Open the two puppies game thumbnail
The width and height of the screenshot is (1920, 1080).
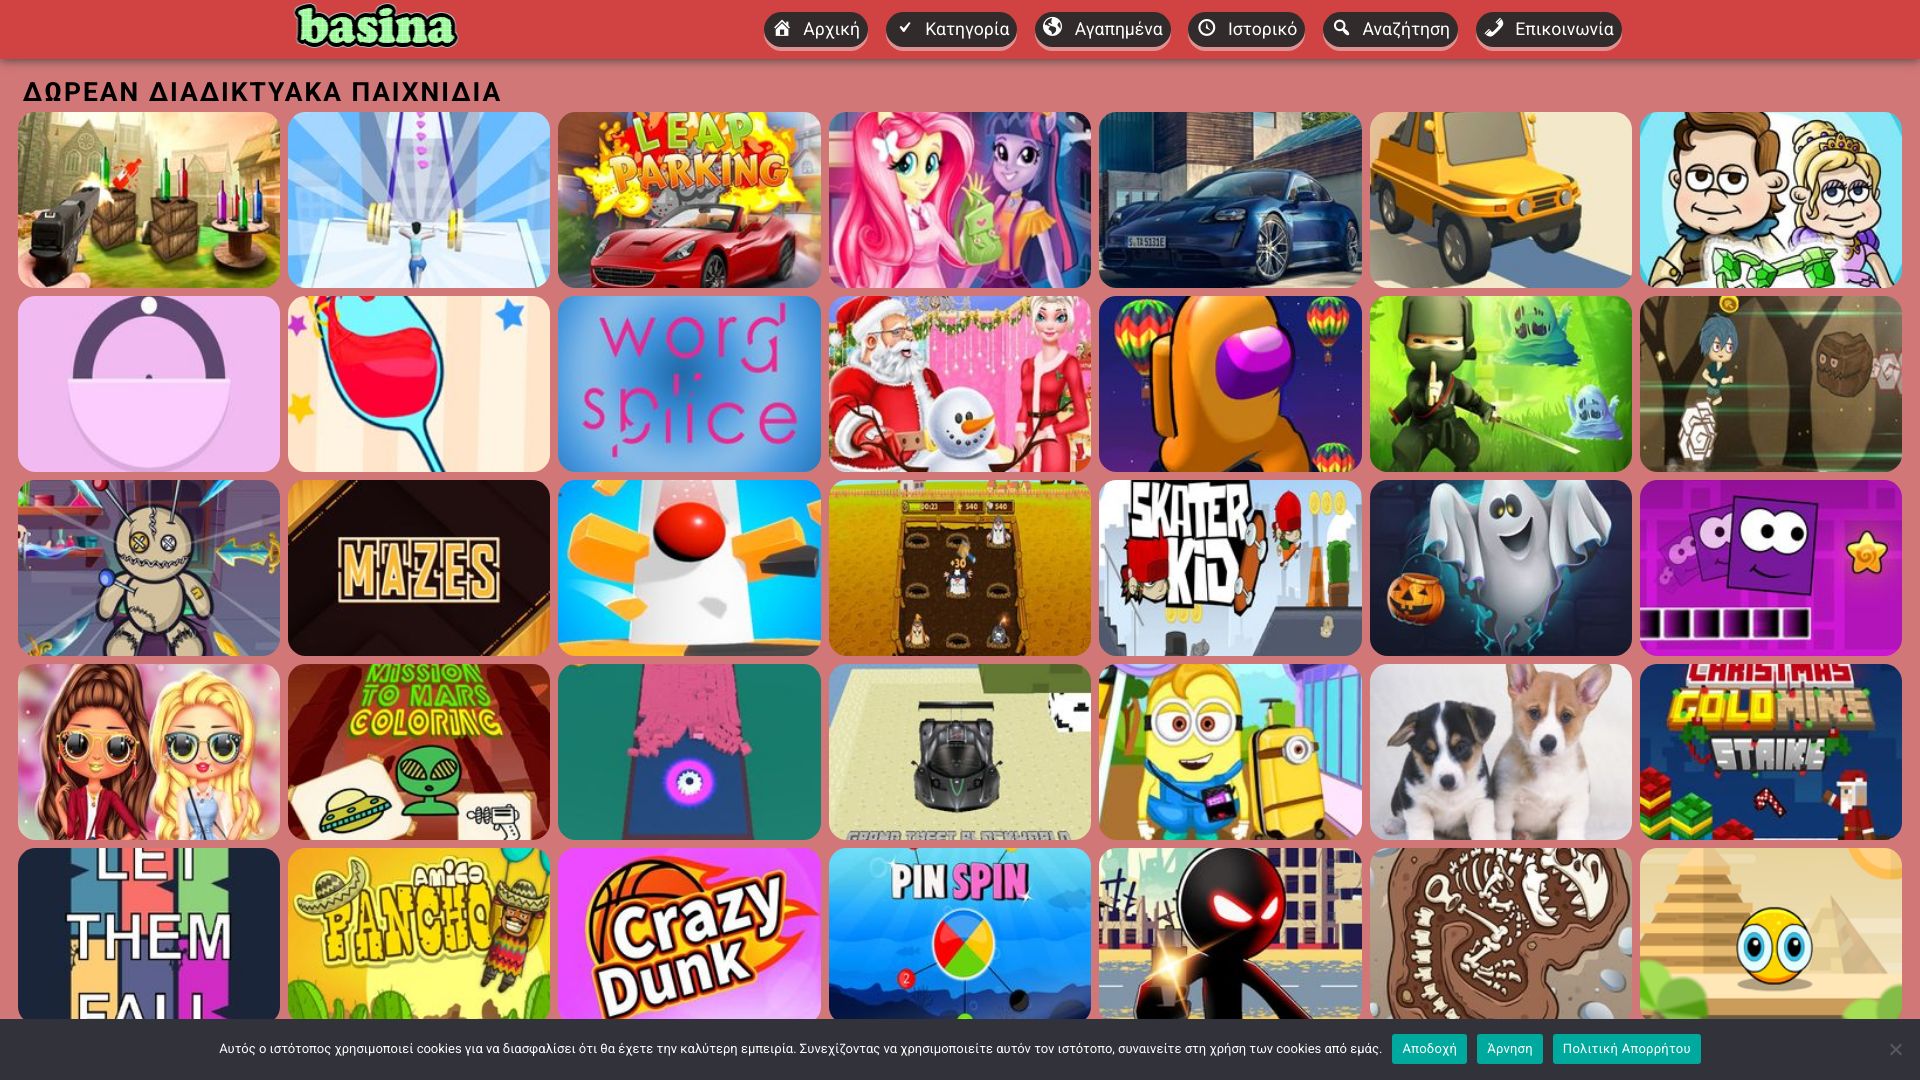1501,752
